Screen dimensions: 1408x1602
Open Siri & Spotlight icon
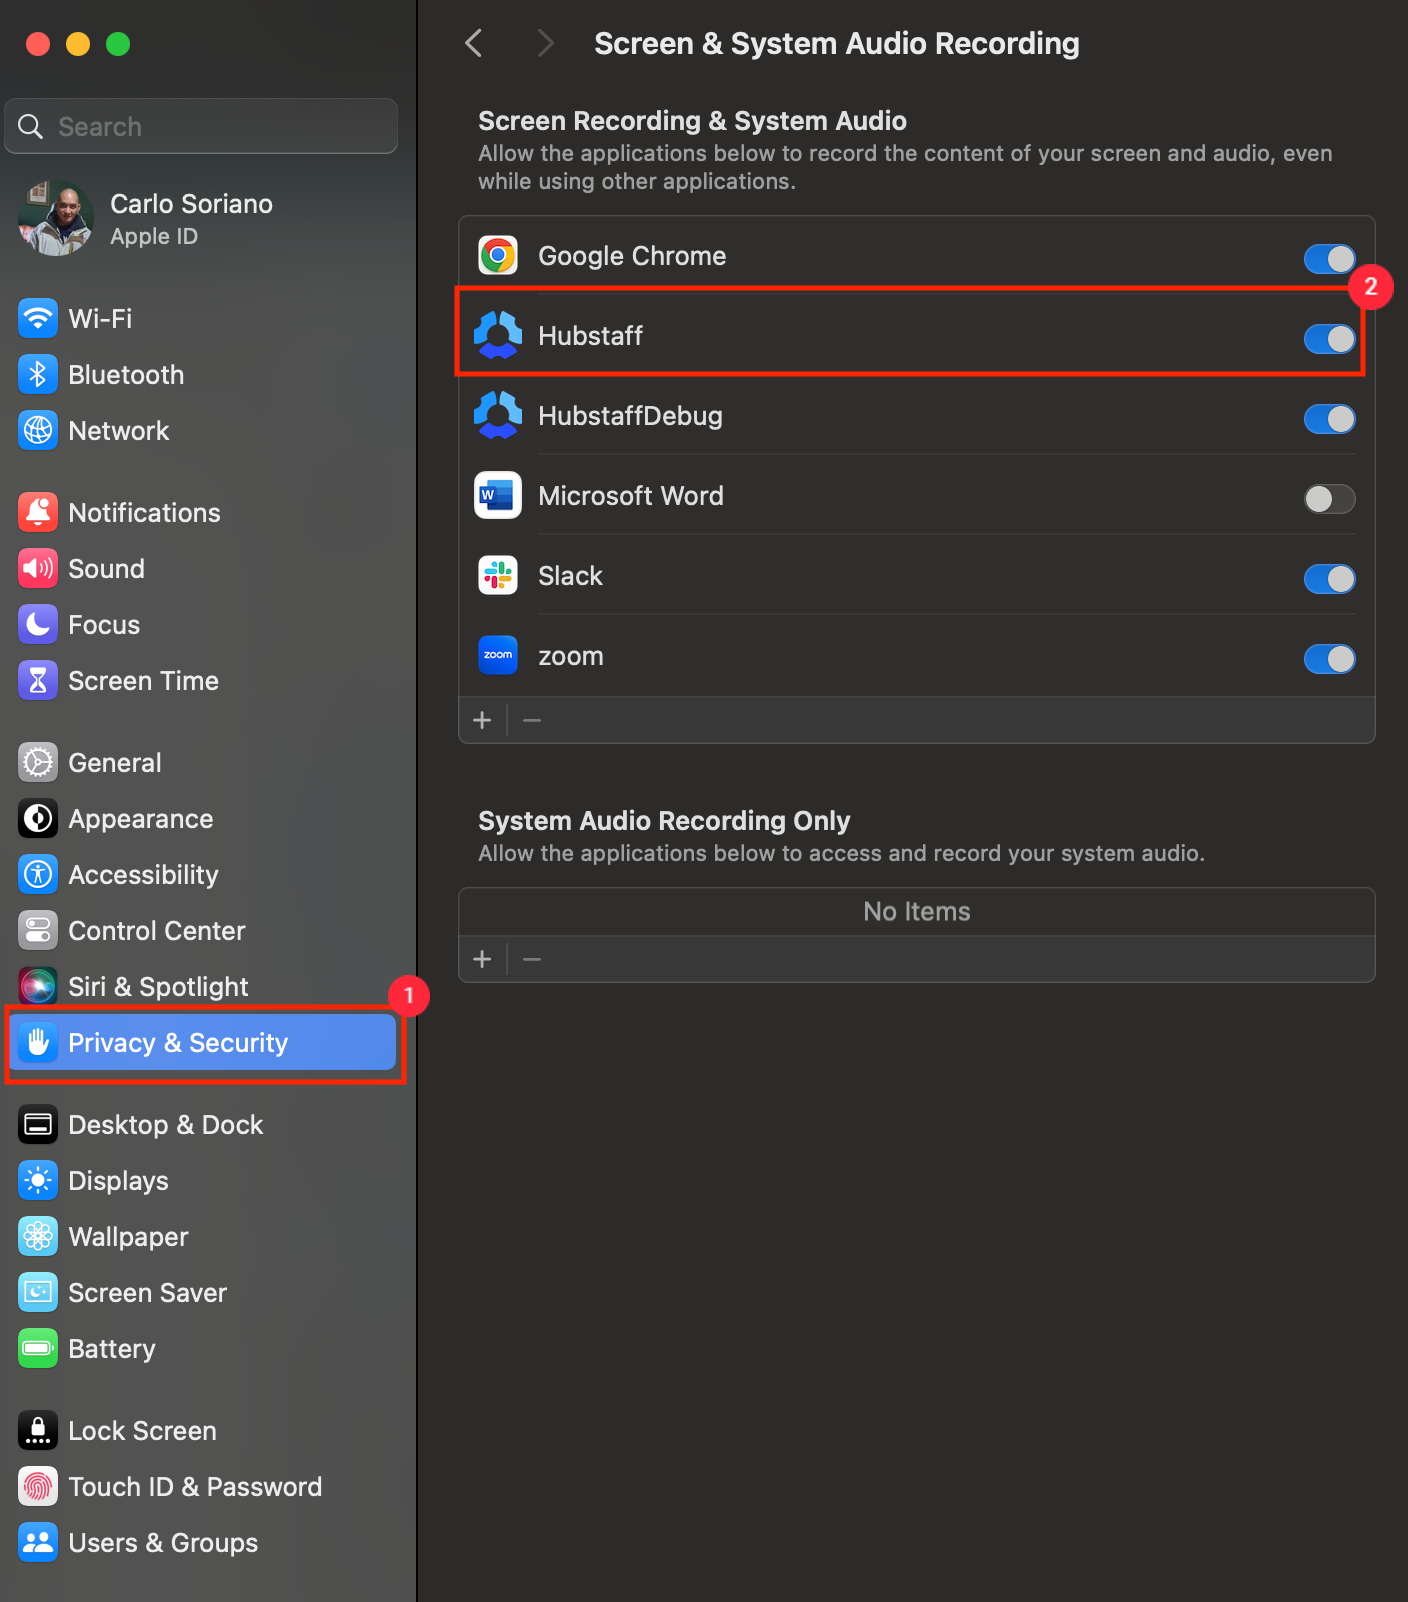tap(38, 987)
